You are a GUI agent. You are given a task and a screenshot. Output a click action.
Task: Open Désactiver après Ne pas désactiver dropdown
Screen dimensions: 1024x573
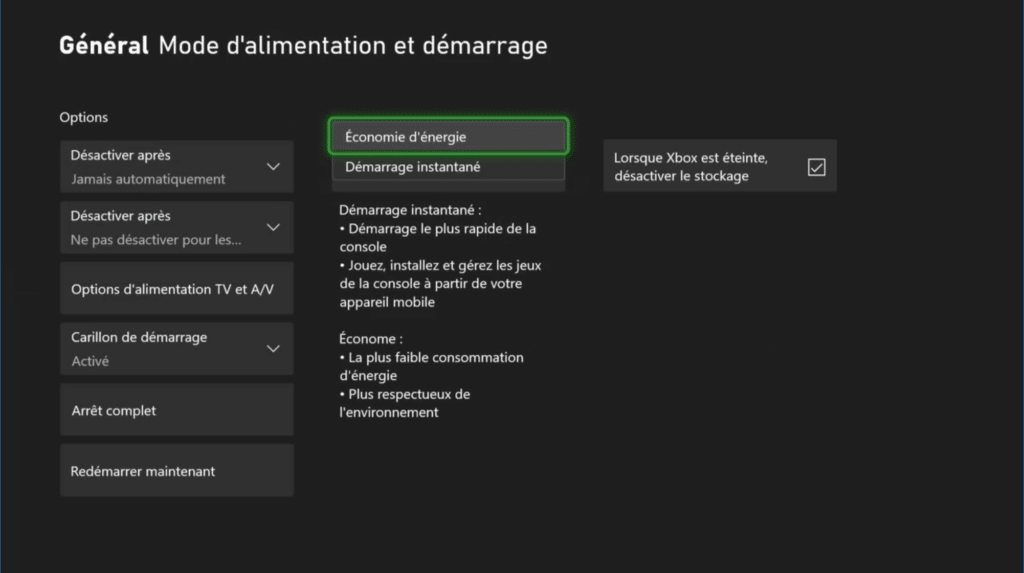pos(176,227)
